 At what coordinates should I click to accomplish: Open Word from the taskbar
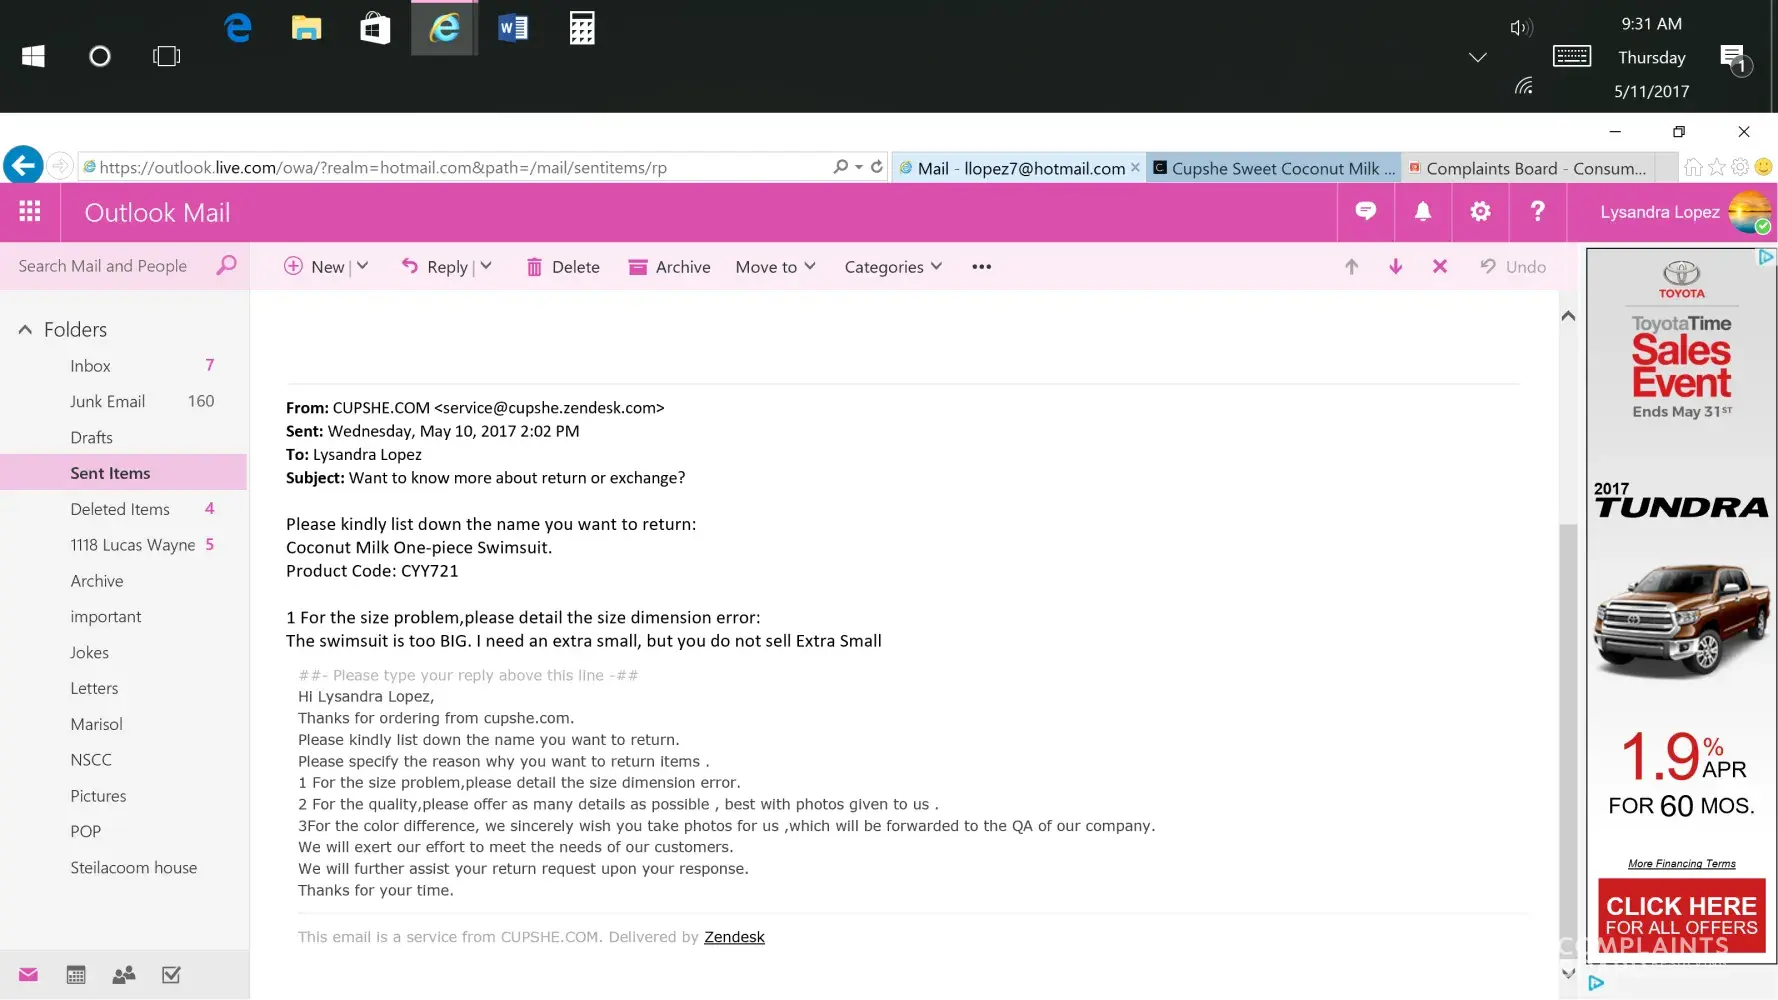pyautogui.click(x=513, y=28)
